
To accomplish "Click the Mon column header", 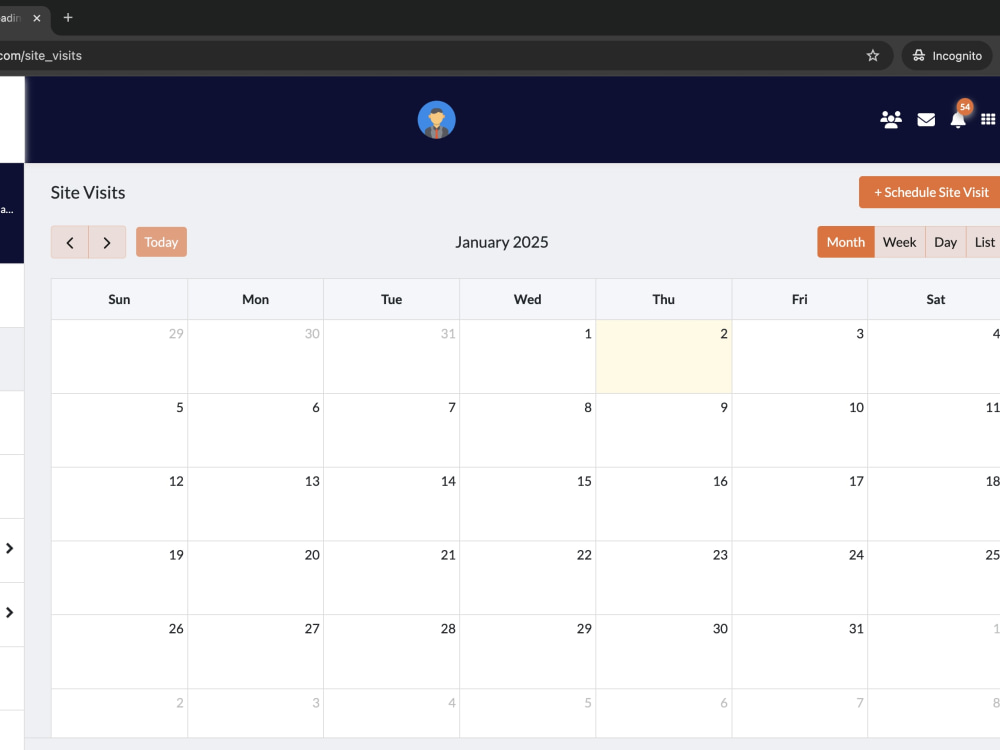I will (x=255, y=299).
